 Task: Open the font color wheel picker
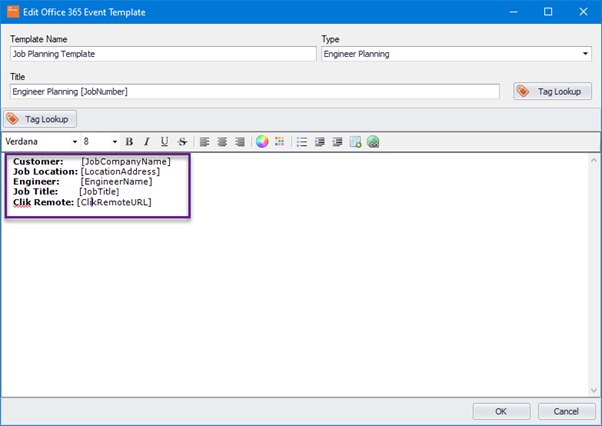262,142
